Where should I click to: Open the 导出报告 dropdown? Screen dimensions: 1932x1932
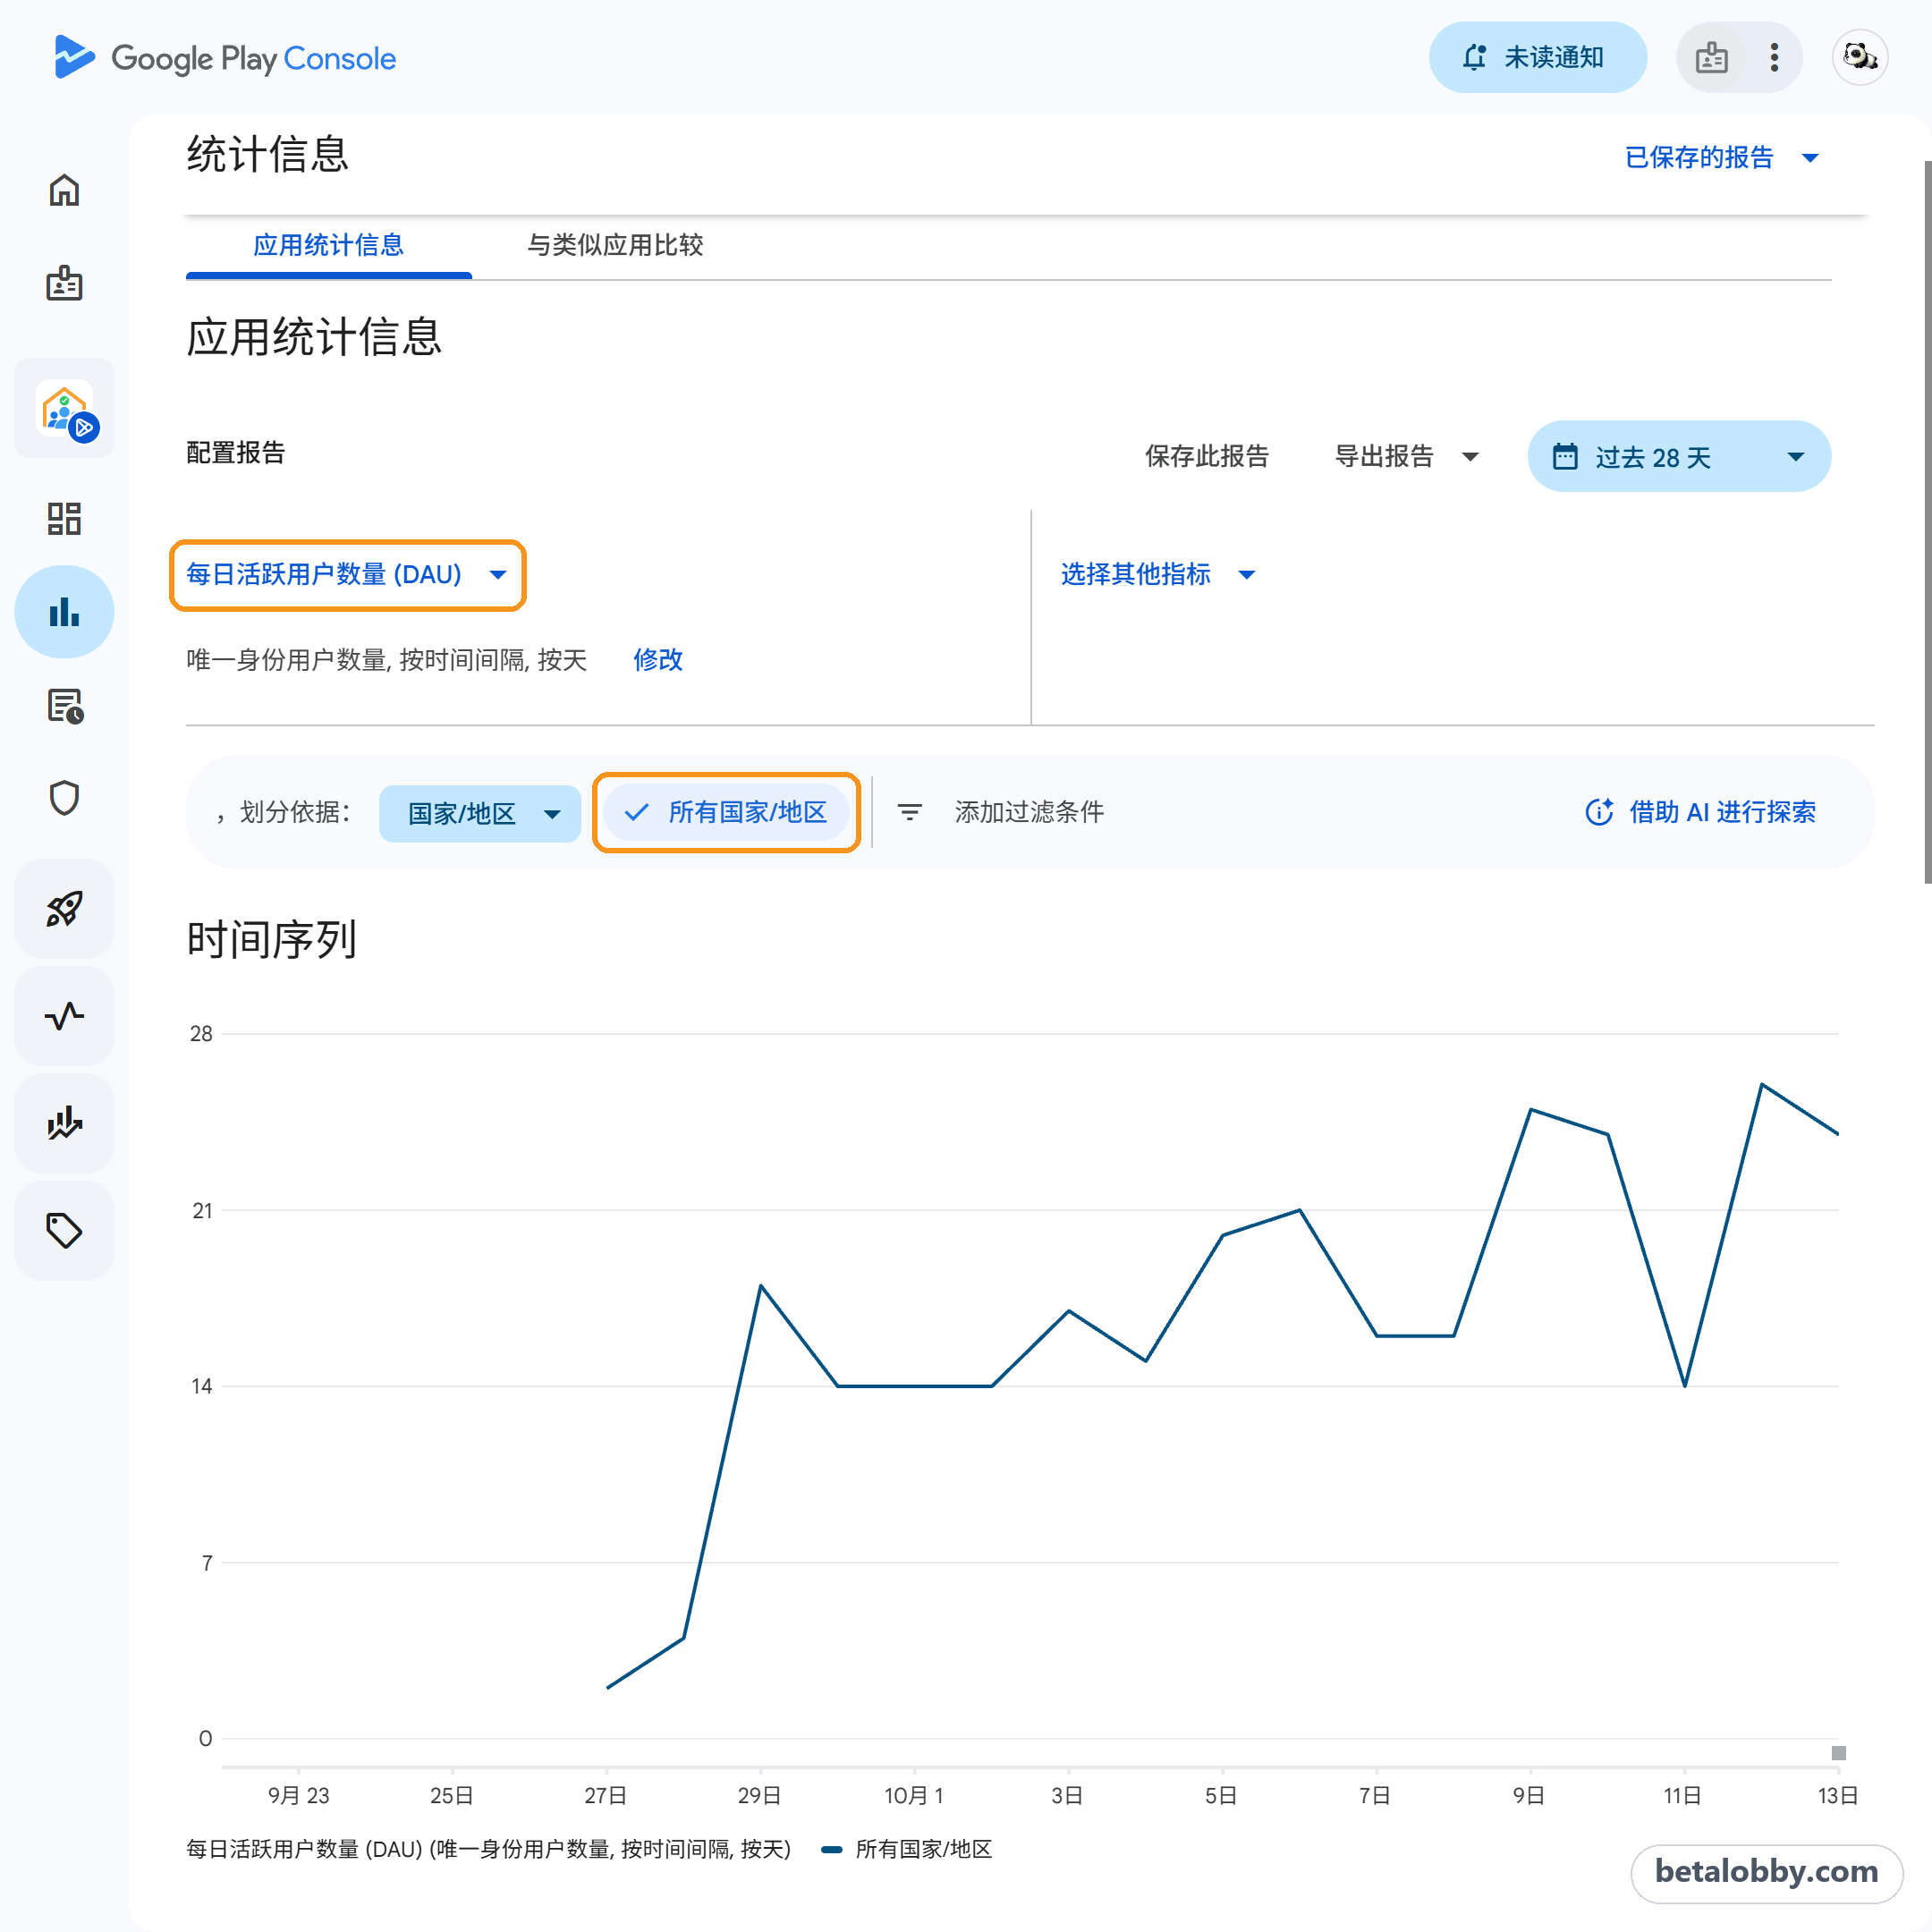click(1406, 457)
